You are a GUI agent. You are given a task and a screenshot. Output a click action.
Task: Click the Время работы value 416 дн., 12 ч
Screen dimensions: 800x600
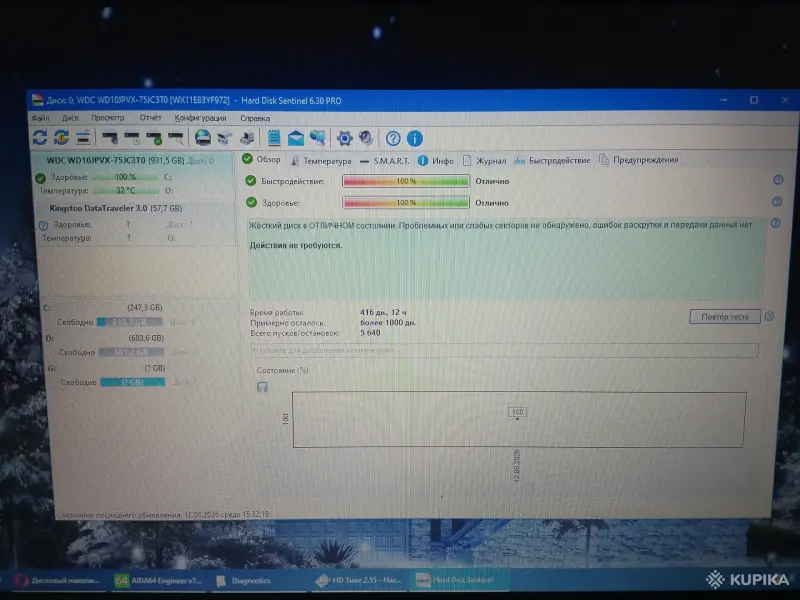point(383,312)
